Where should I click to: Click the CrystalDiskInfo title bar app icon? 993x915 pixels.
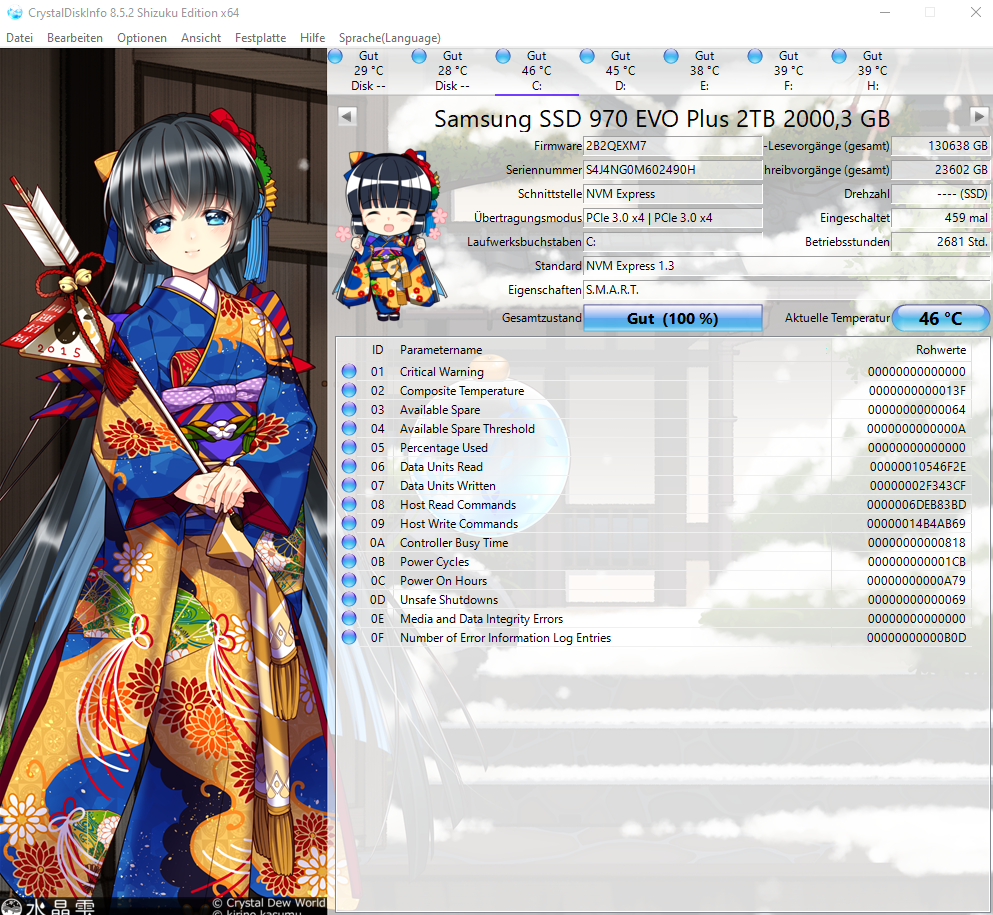pyautogui.click(x=14, y=13)
